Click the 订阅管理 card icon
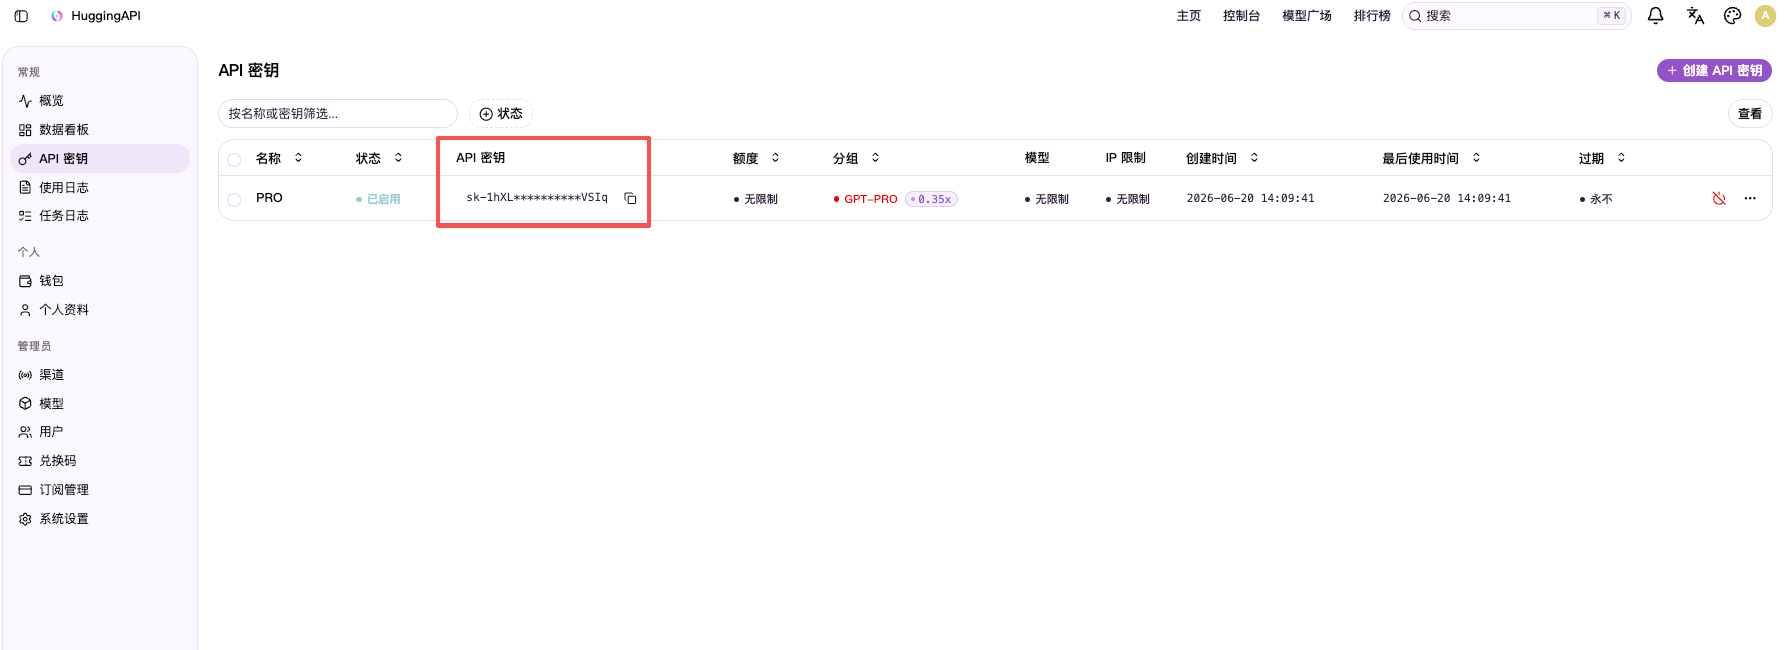Image resolution: width=1785 pixels, height=650 pixels. click(26, 490)
